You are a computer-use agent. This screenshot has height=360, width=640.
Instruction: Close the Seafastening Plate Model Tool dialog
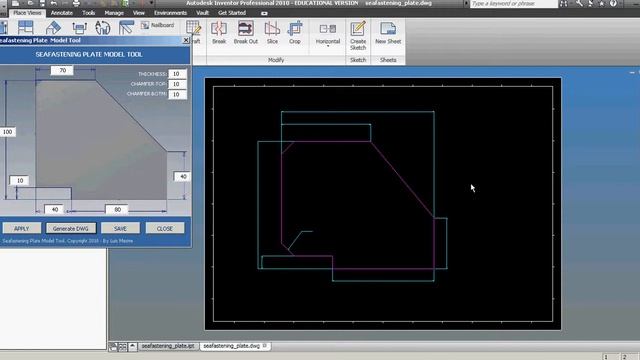(186, 40)
